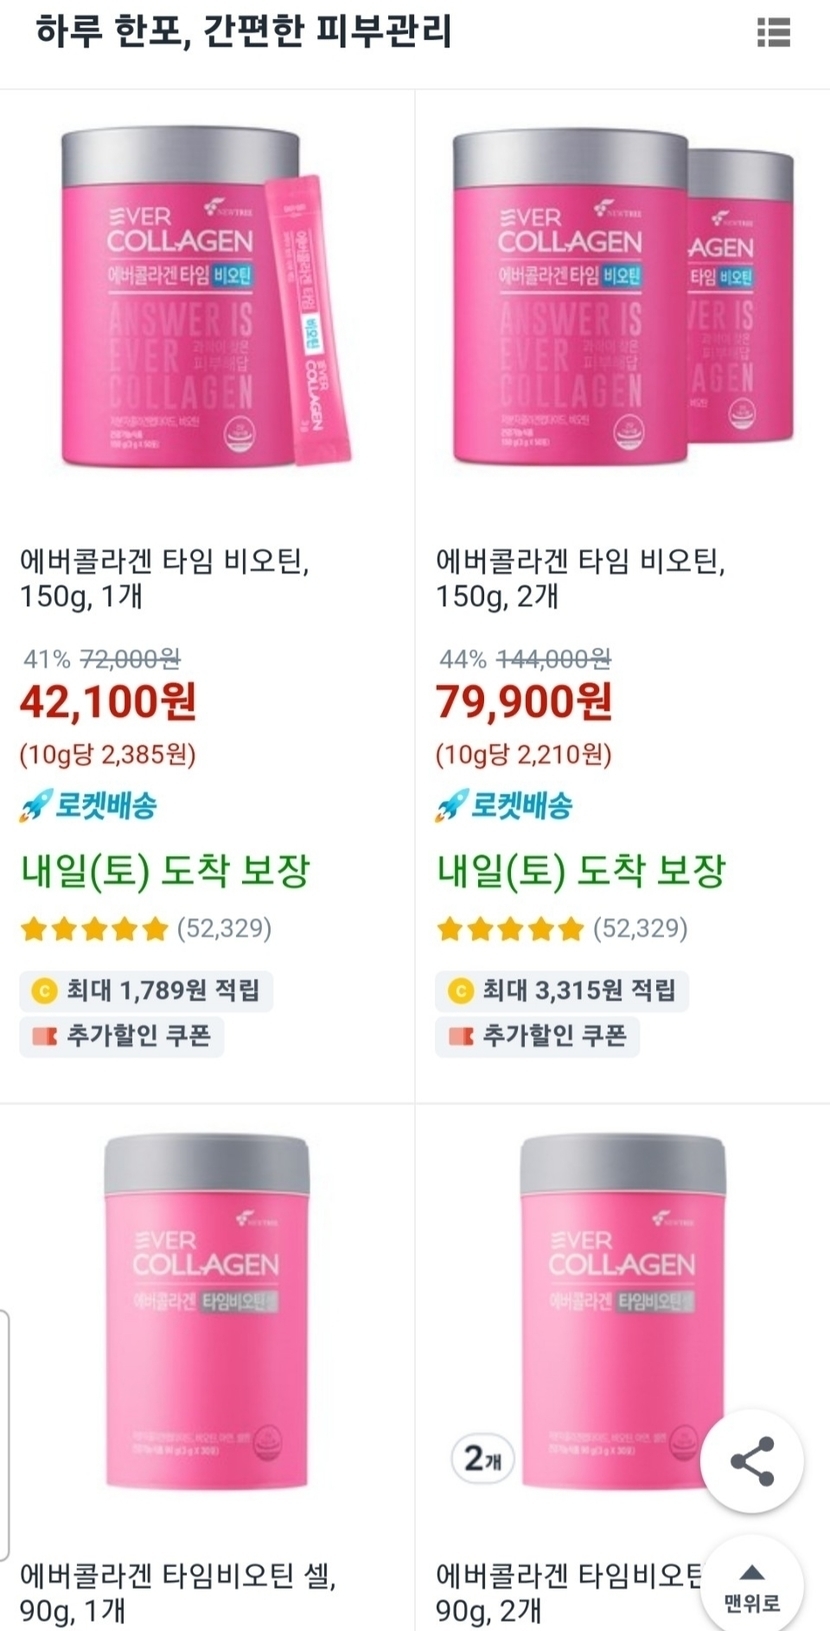This screenshot has width=830, height=1631.
Task: Tap the 42,100원 price
Action: point(108,702)
